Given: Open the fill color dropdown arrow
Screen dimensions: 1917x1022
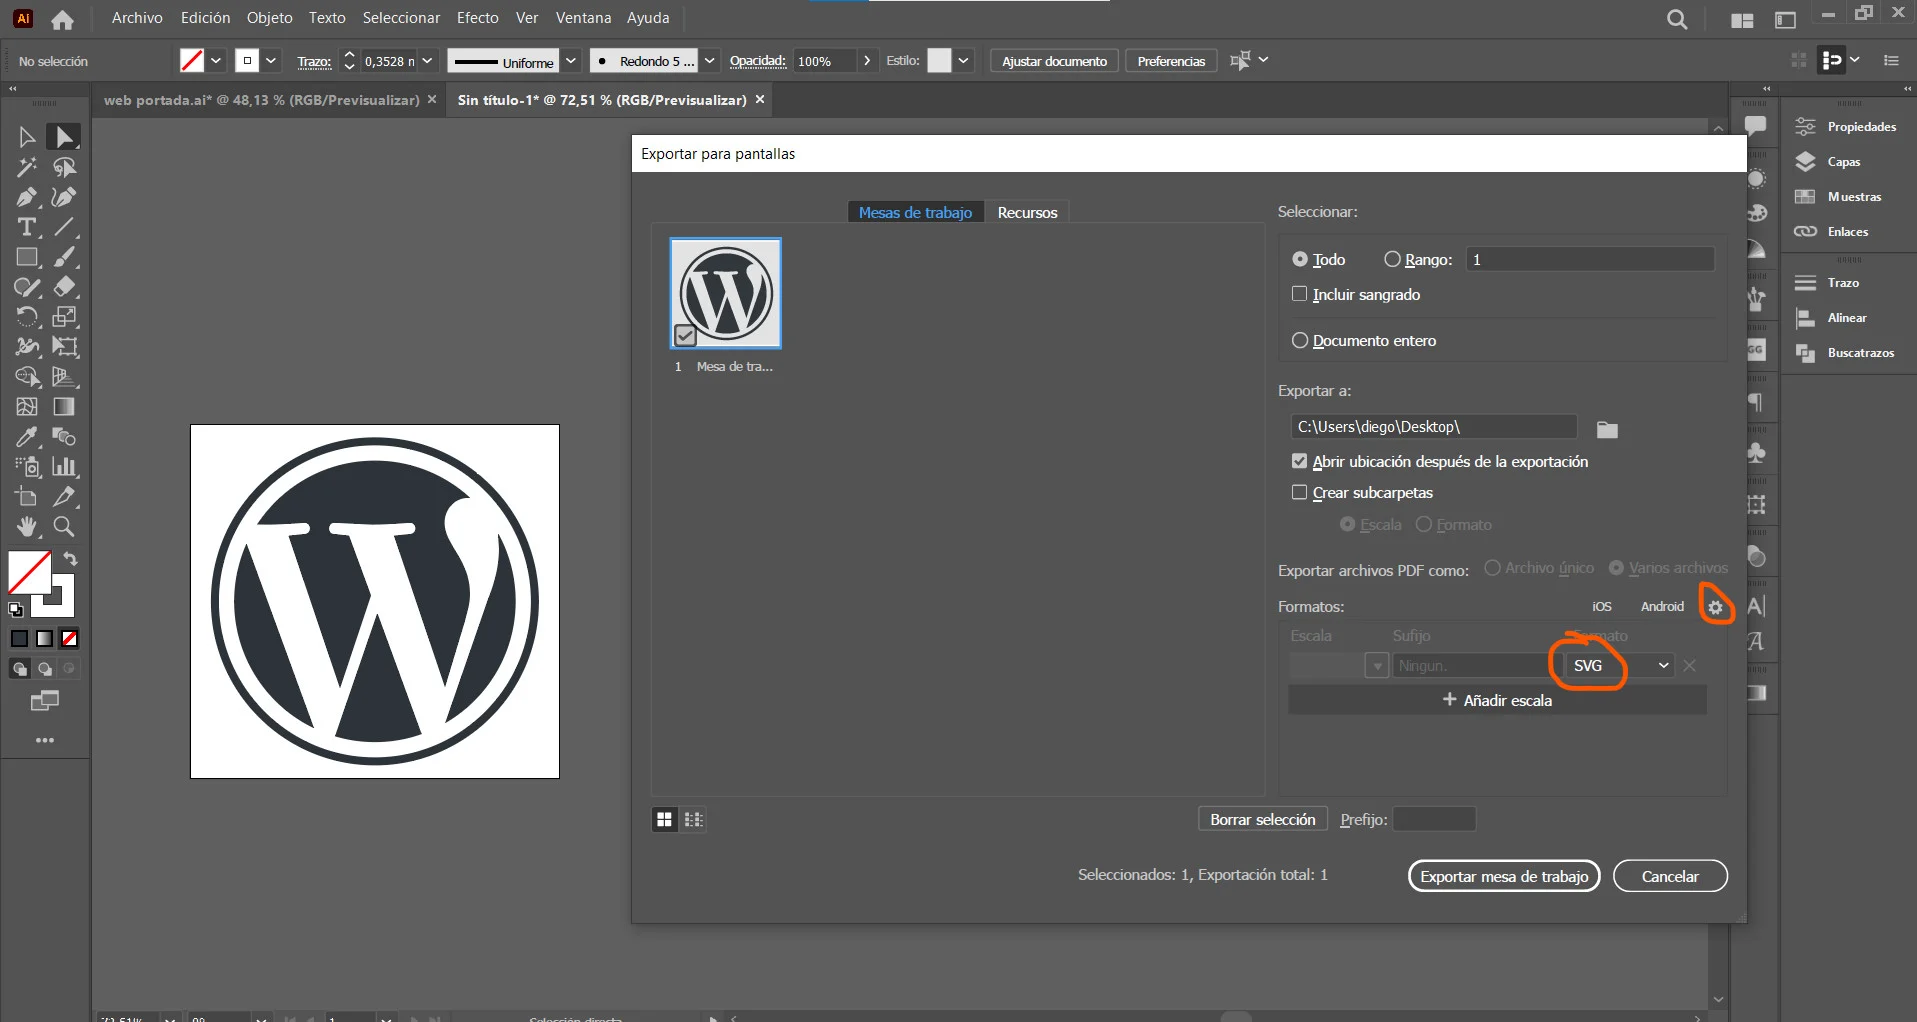Looking at the screenshot, I should coord(215,61).
